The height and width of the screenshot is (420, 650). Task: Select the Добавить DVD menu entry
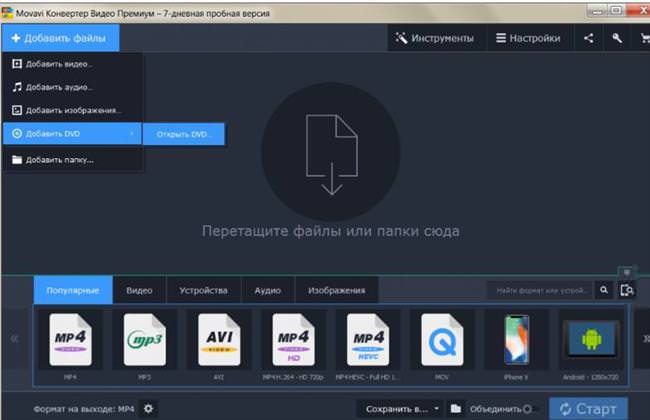[x=73, y=134]
